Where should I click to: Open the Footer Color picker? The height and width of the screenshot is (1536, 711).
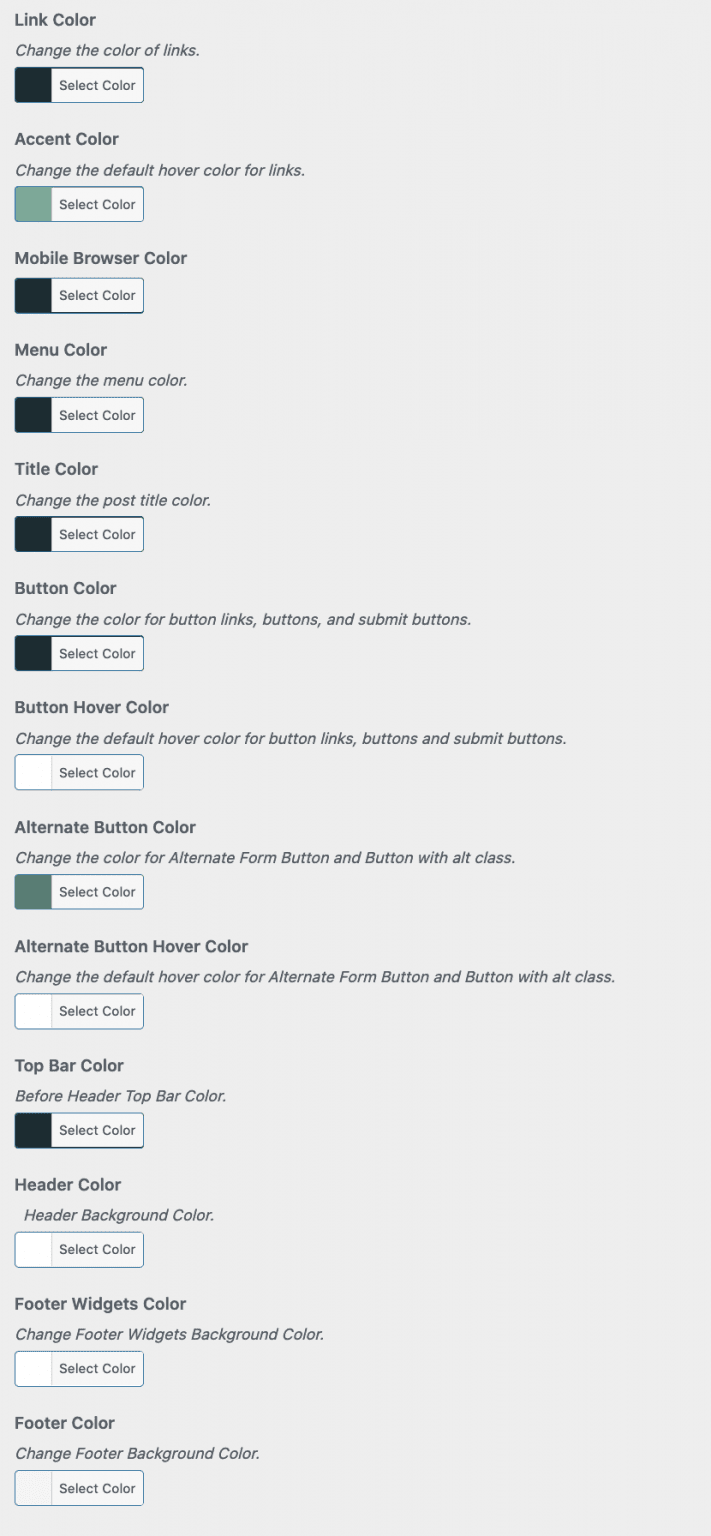pos(97,1487)
